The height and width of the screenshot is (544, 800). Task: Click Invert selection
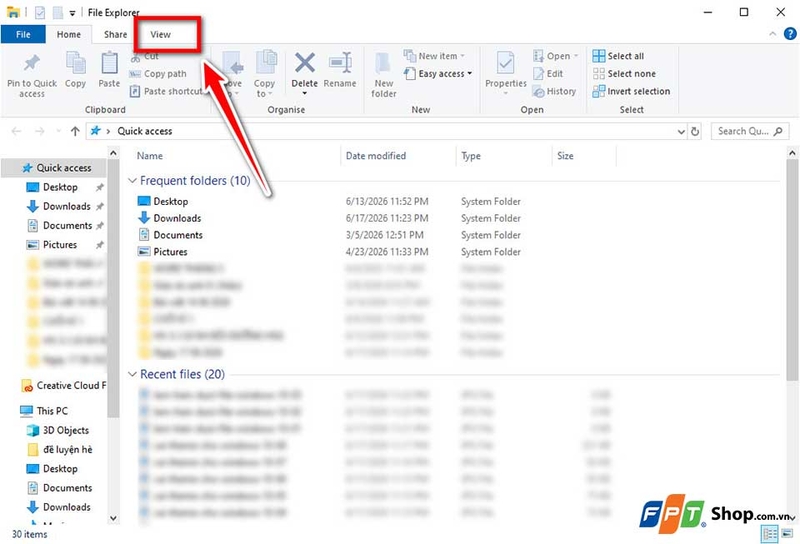[x=631, y=91]
